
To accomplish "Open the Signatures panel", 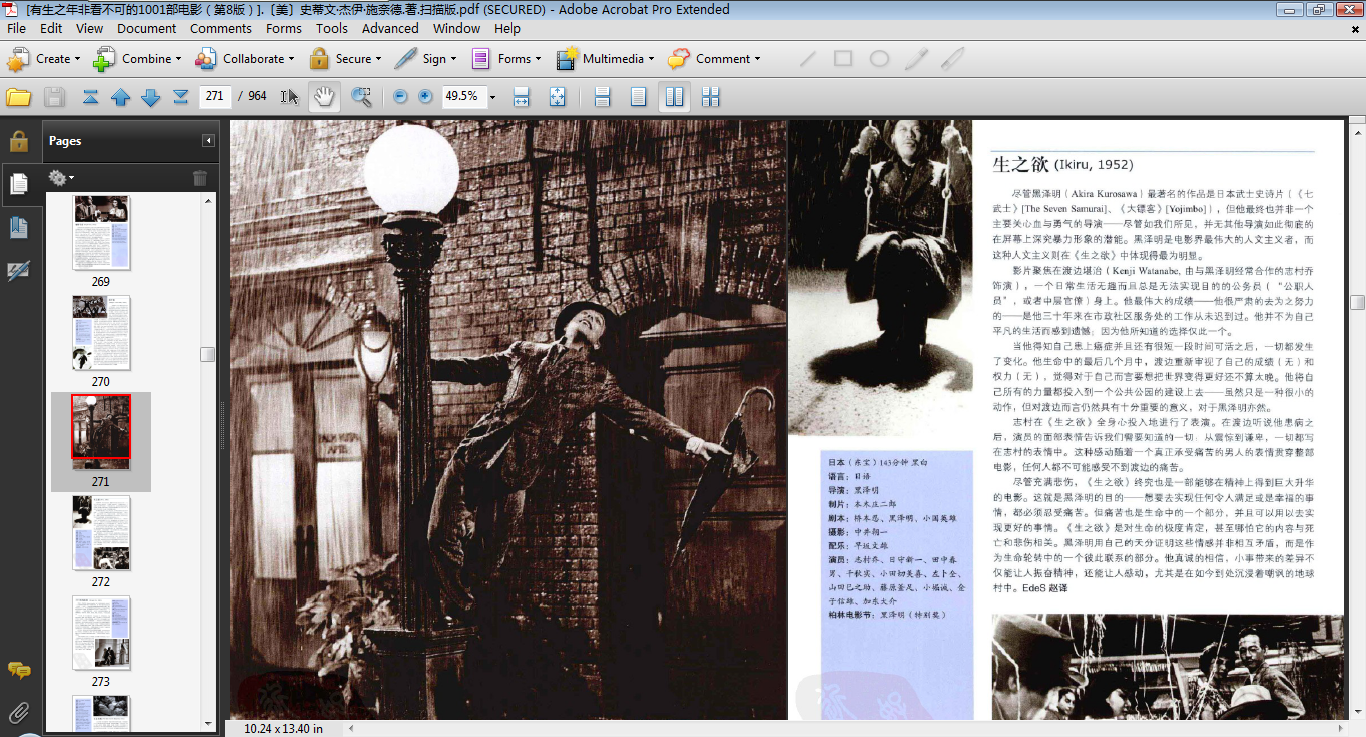I will pos(18,271).
